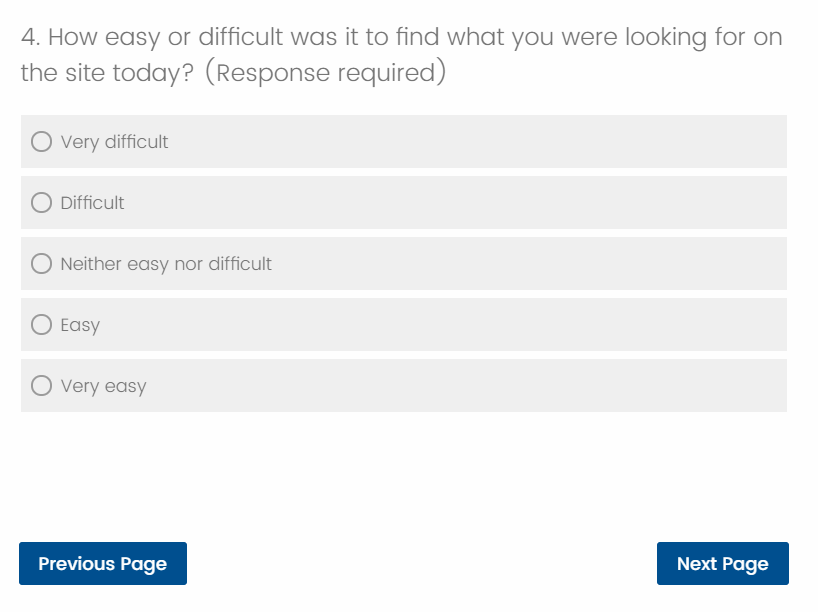Click empty gray area of 'Very difficult' row

[500, 142]
